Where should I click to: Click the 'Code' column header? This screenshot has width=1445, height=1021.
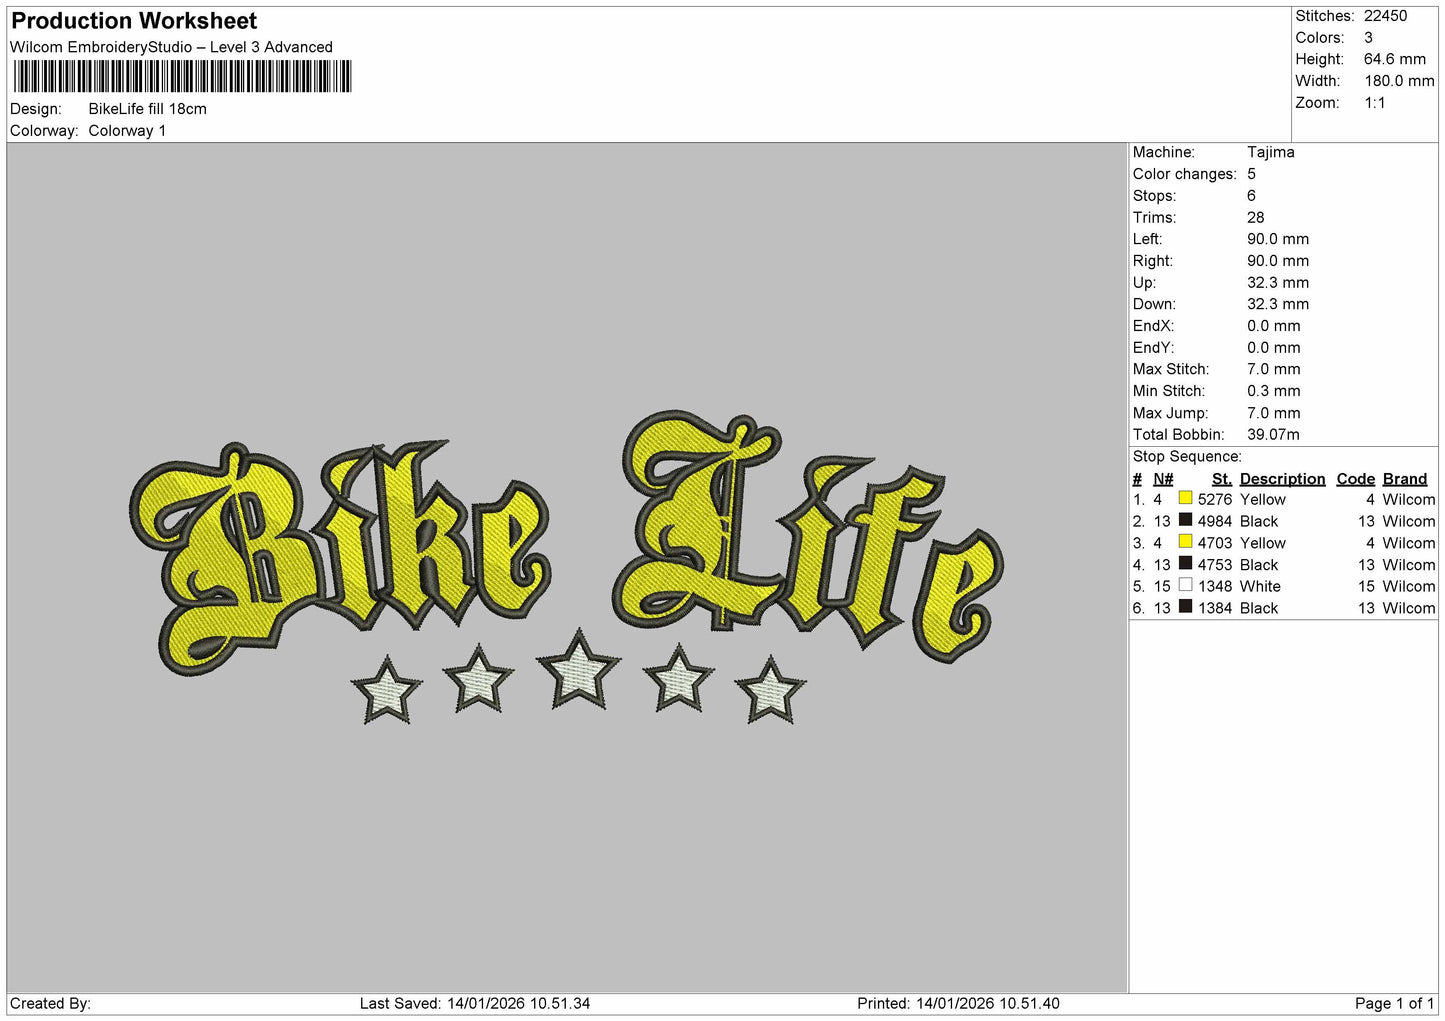click(x=1356, y=479)
